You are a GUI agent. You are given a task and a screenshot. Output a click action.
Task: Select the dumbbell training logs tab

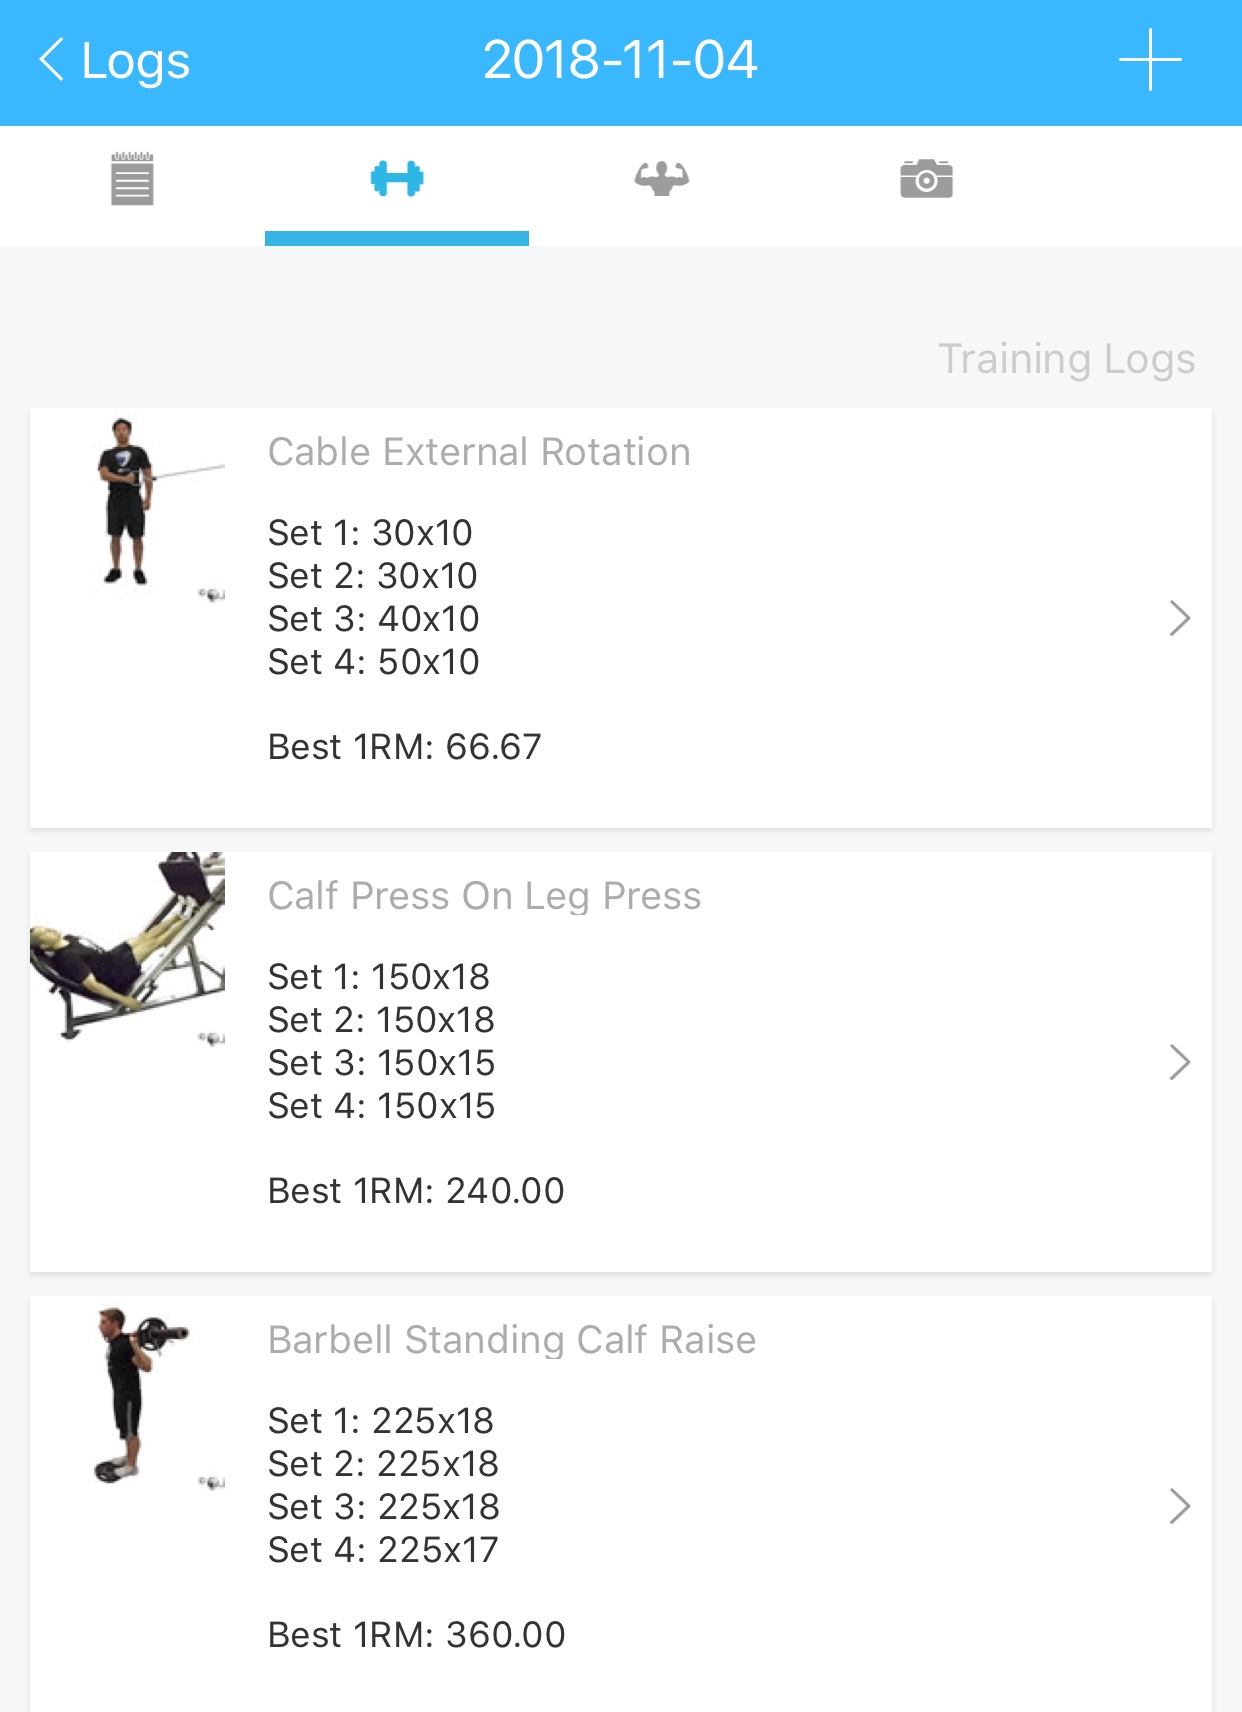click(x=397, y=180)
